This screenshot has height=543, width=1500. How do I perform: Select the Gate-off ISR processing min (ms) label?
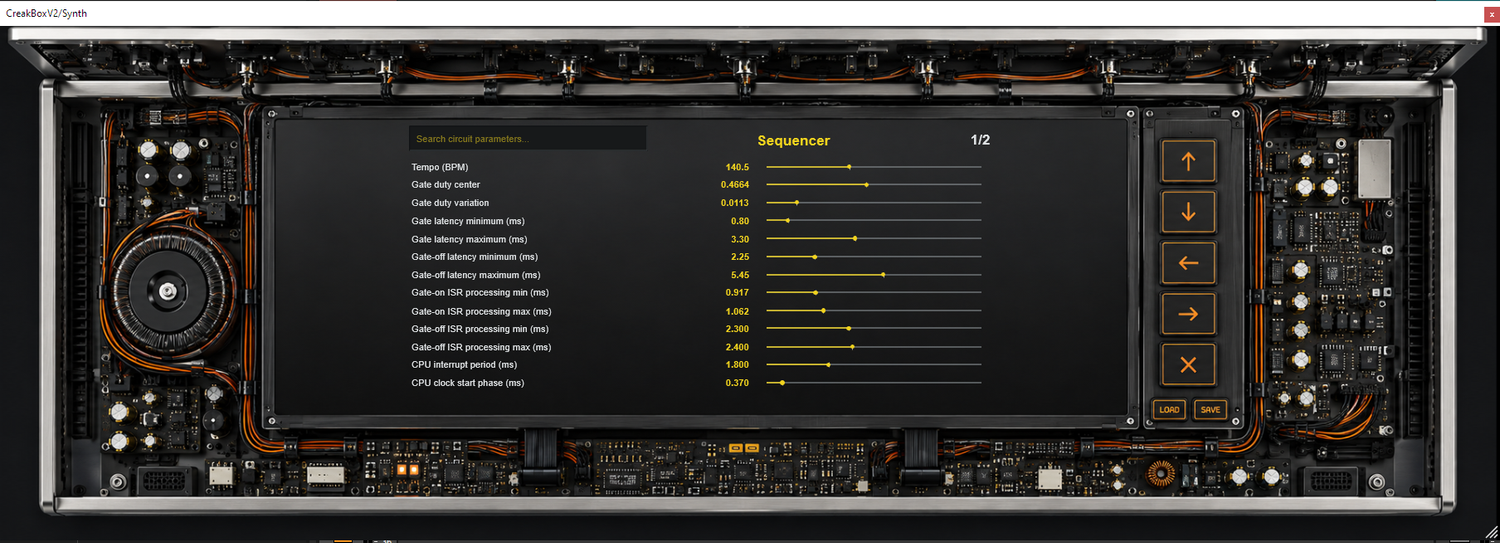[x=480, y=329]
